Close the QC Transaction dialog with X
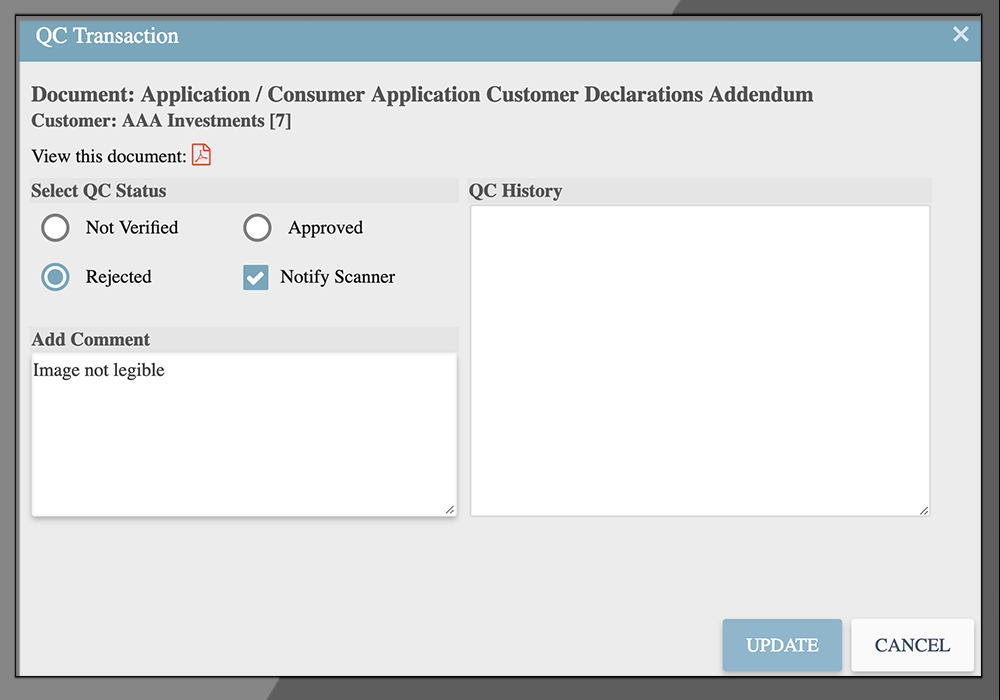The height and width of the screenshot is (700, 1000). pos(960,35)
